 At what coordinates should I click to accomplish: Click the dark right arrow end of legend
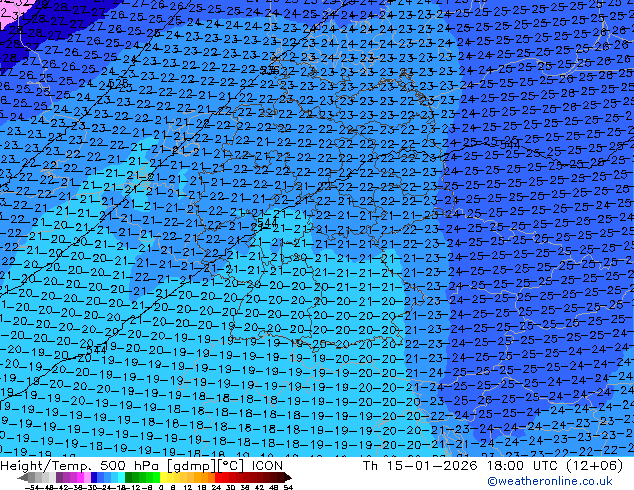click(x=288, y=477)
